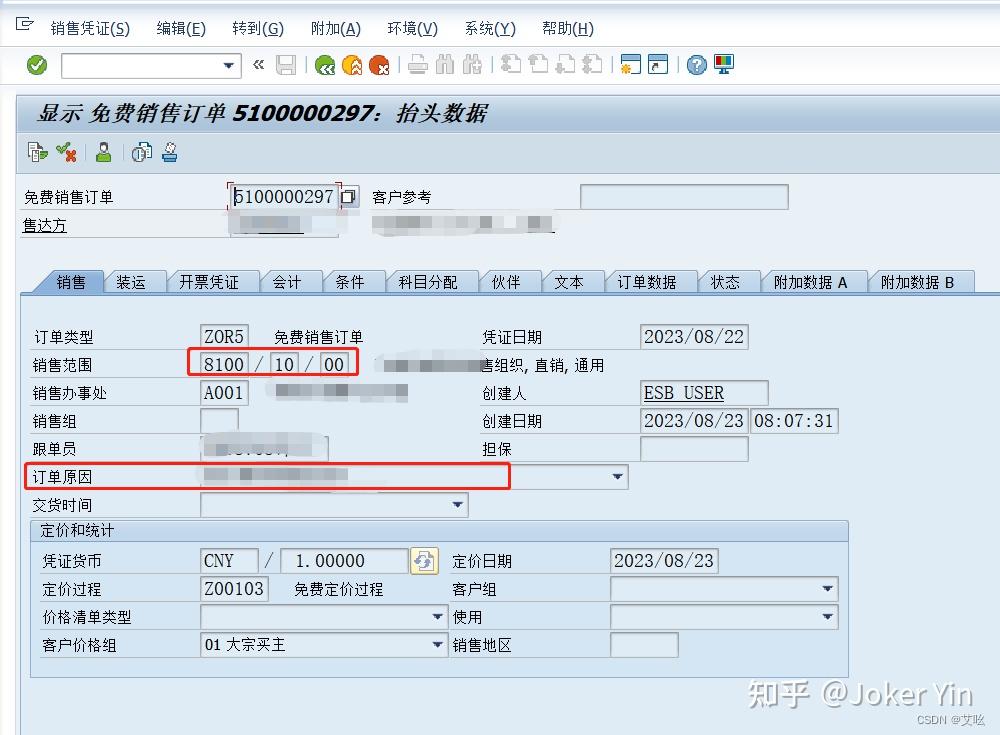Click the Print icon in the standard toolbar
This screenshot has width=1000, height=735.
pos(417,64)
